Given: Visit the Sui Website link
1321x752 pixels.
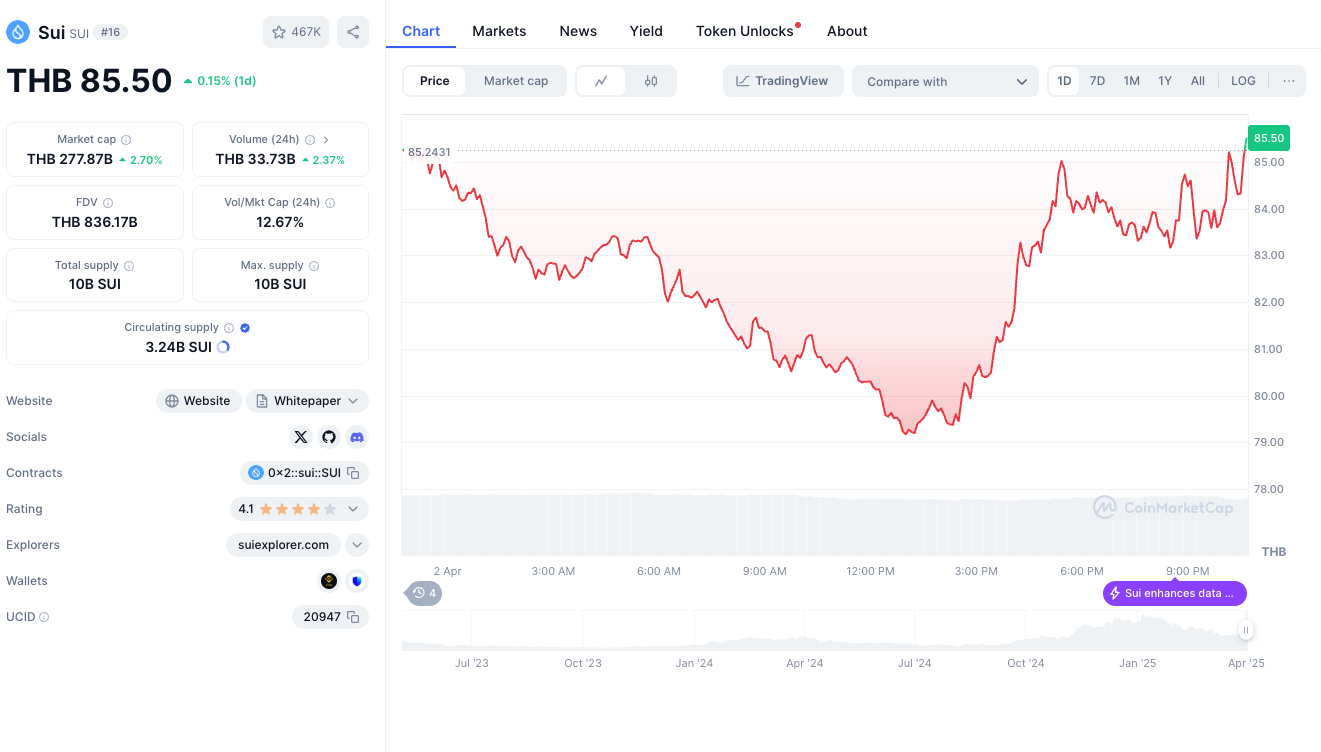Looking at the screenshot, I should 198,401.
